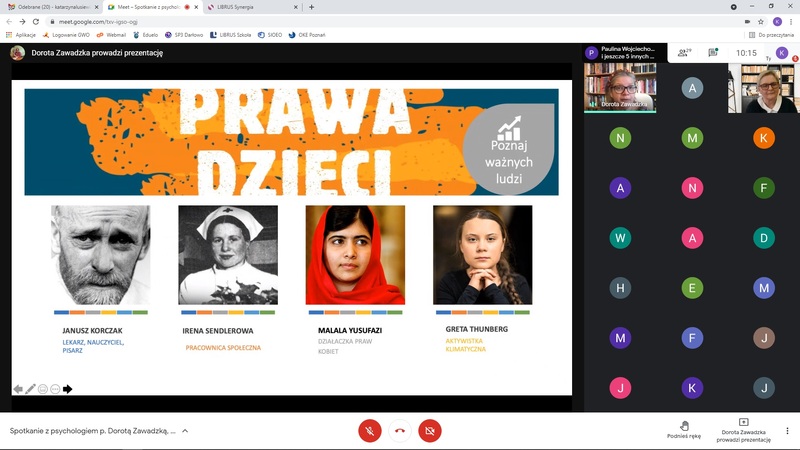Select the pen tool in presentation controls

30,389
